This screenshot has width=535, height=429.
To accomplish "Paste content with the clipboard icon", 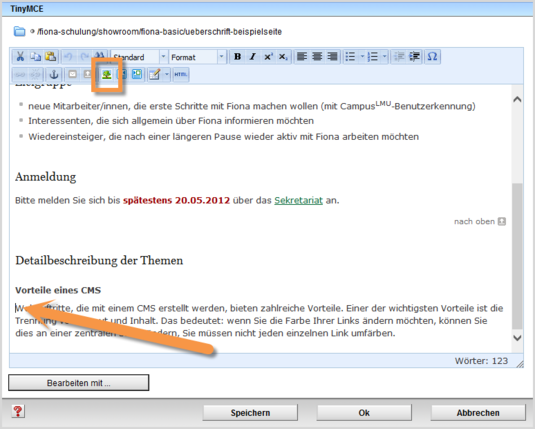I will tap(50, 57).
